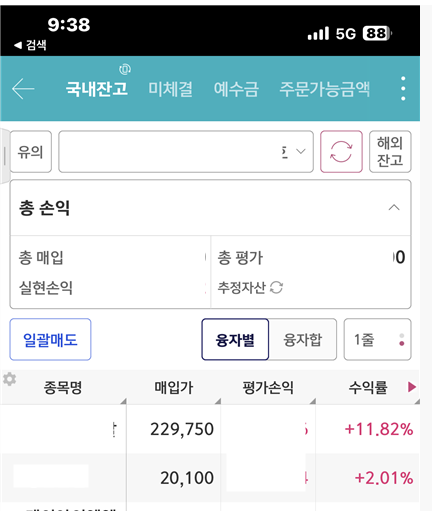Viewport: 432px width, 511px height.
Task: Select the stock row with +11.82%
Action: pos(210,429)
